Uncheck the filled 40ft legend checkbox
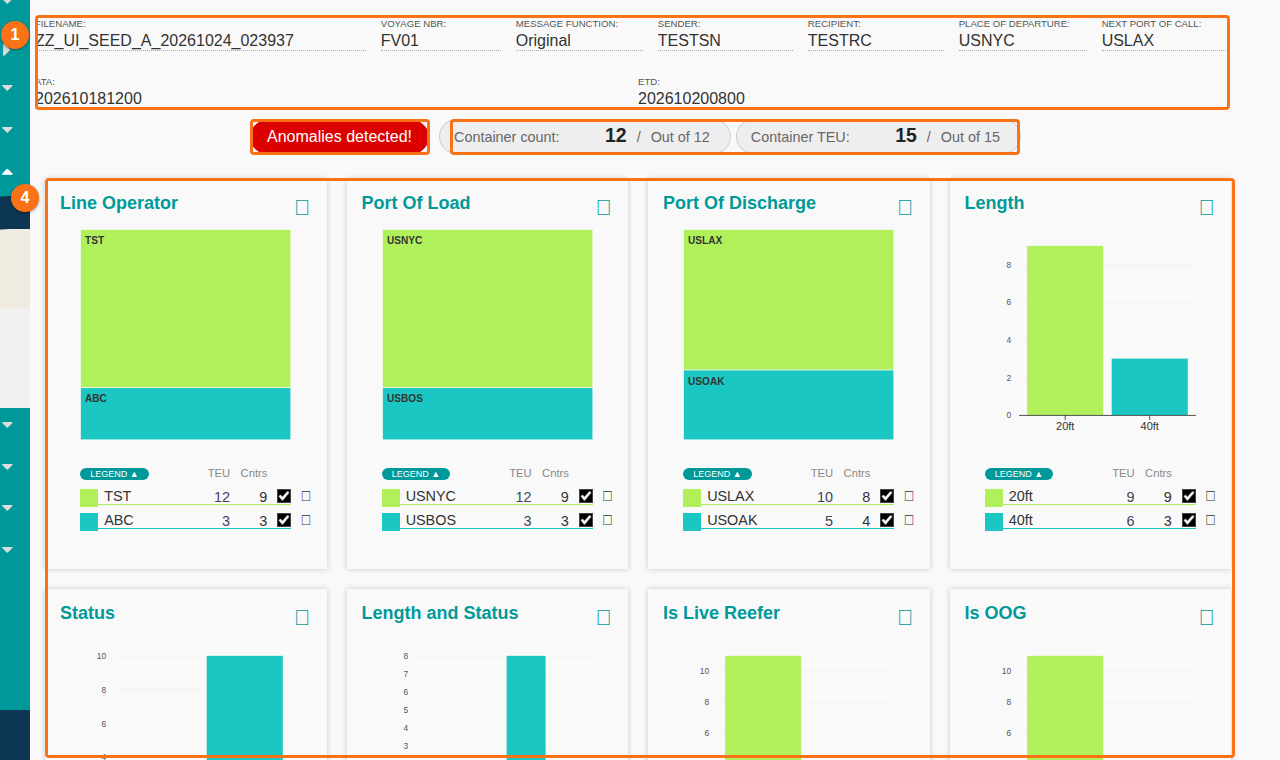Image resolution: width=1280 pixels, height=760 pixels. pos(1189,520)
